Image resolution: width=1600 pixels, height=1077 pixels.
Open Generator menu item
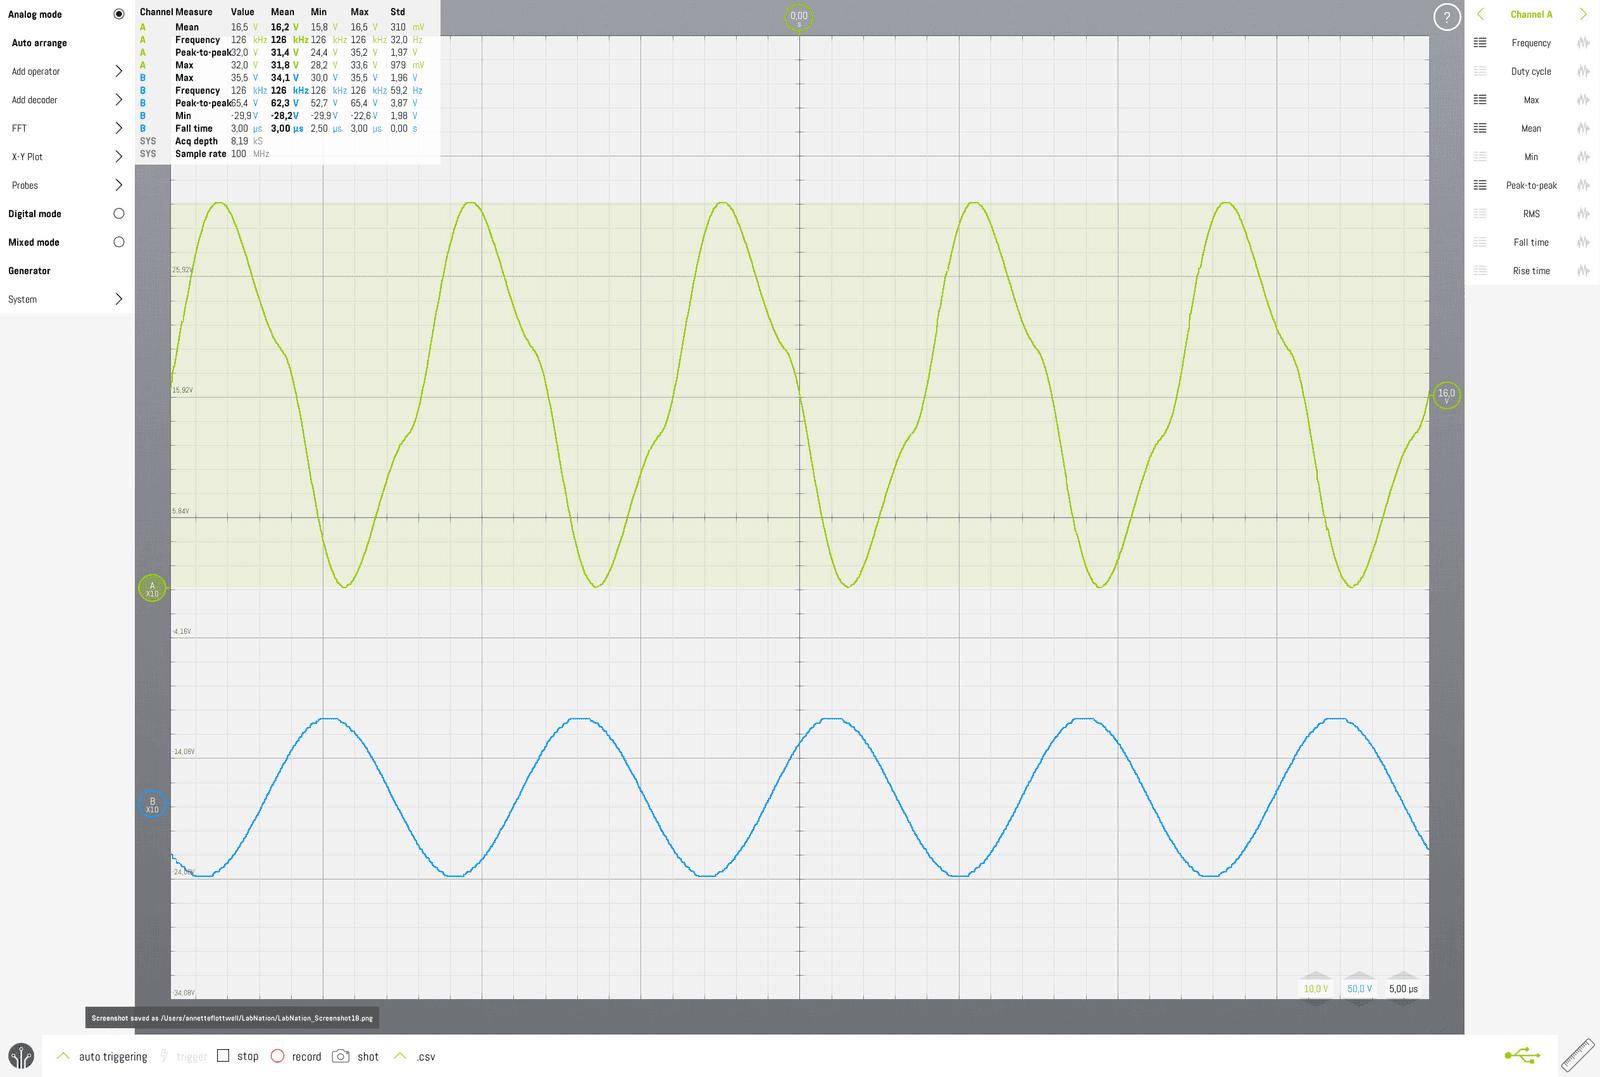pos(29,271)
